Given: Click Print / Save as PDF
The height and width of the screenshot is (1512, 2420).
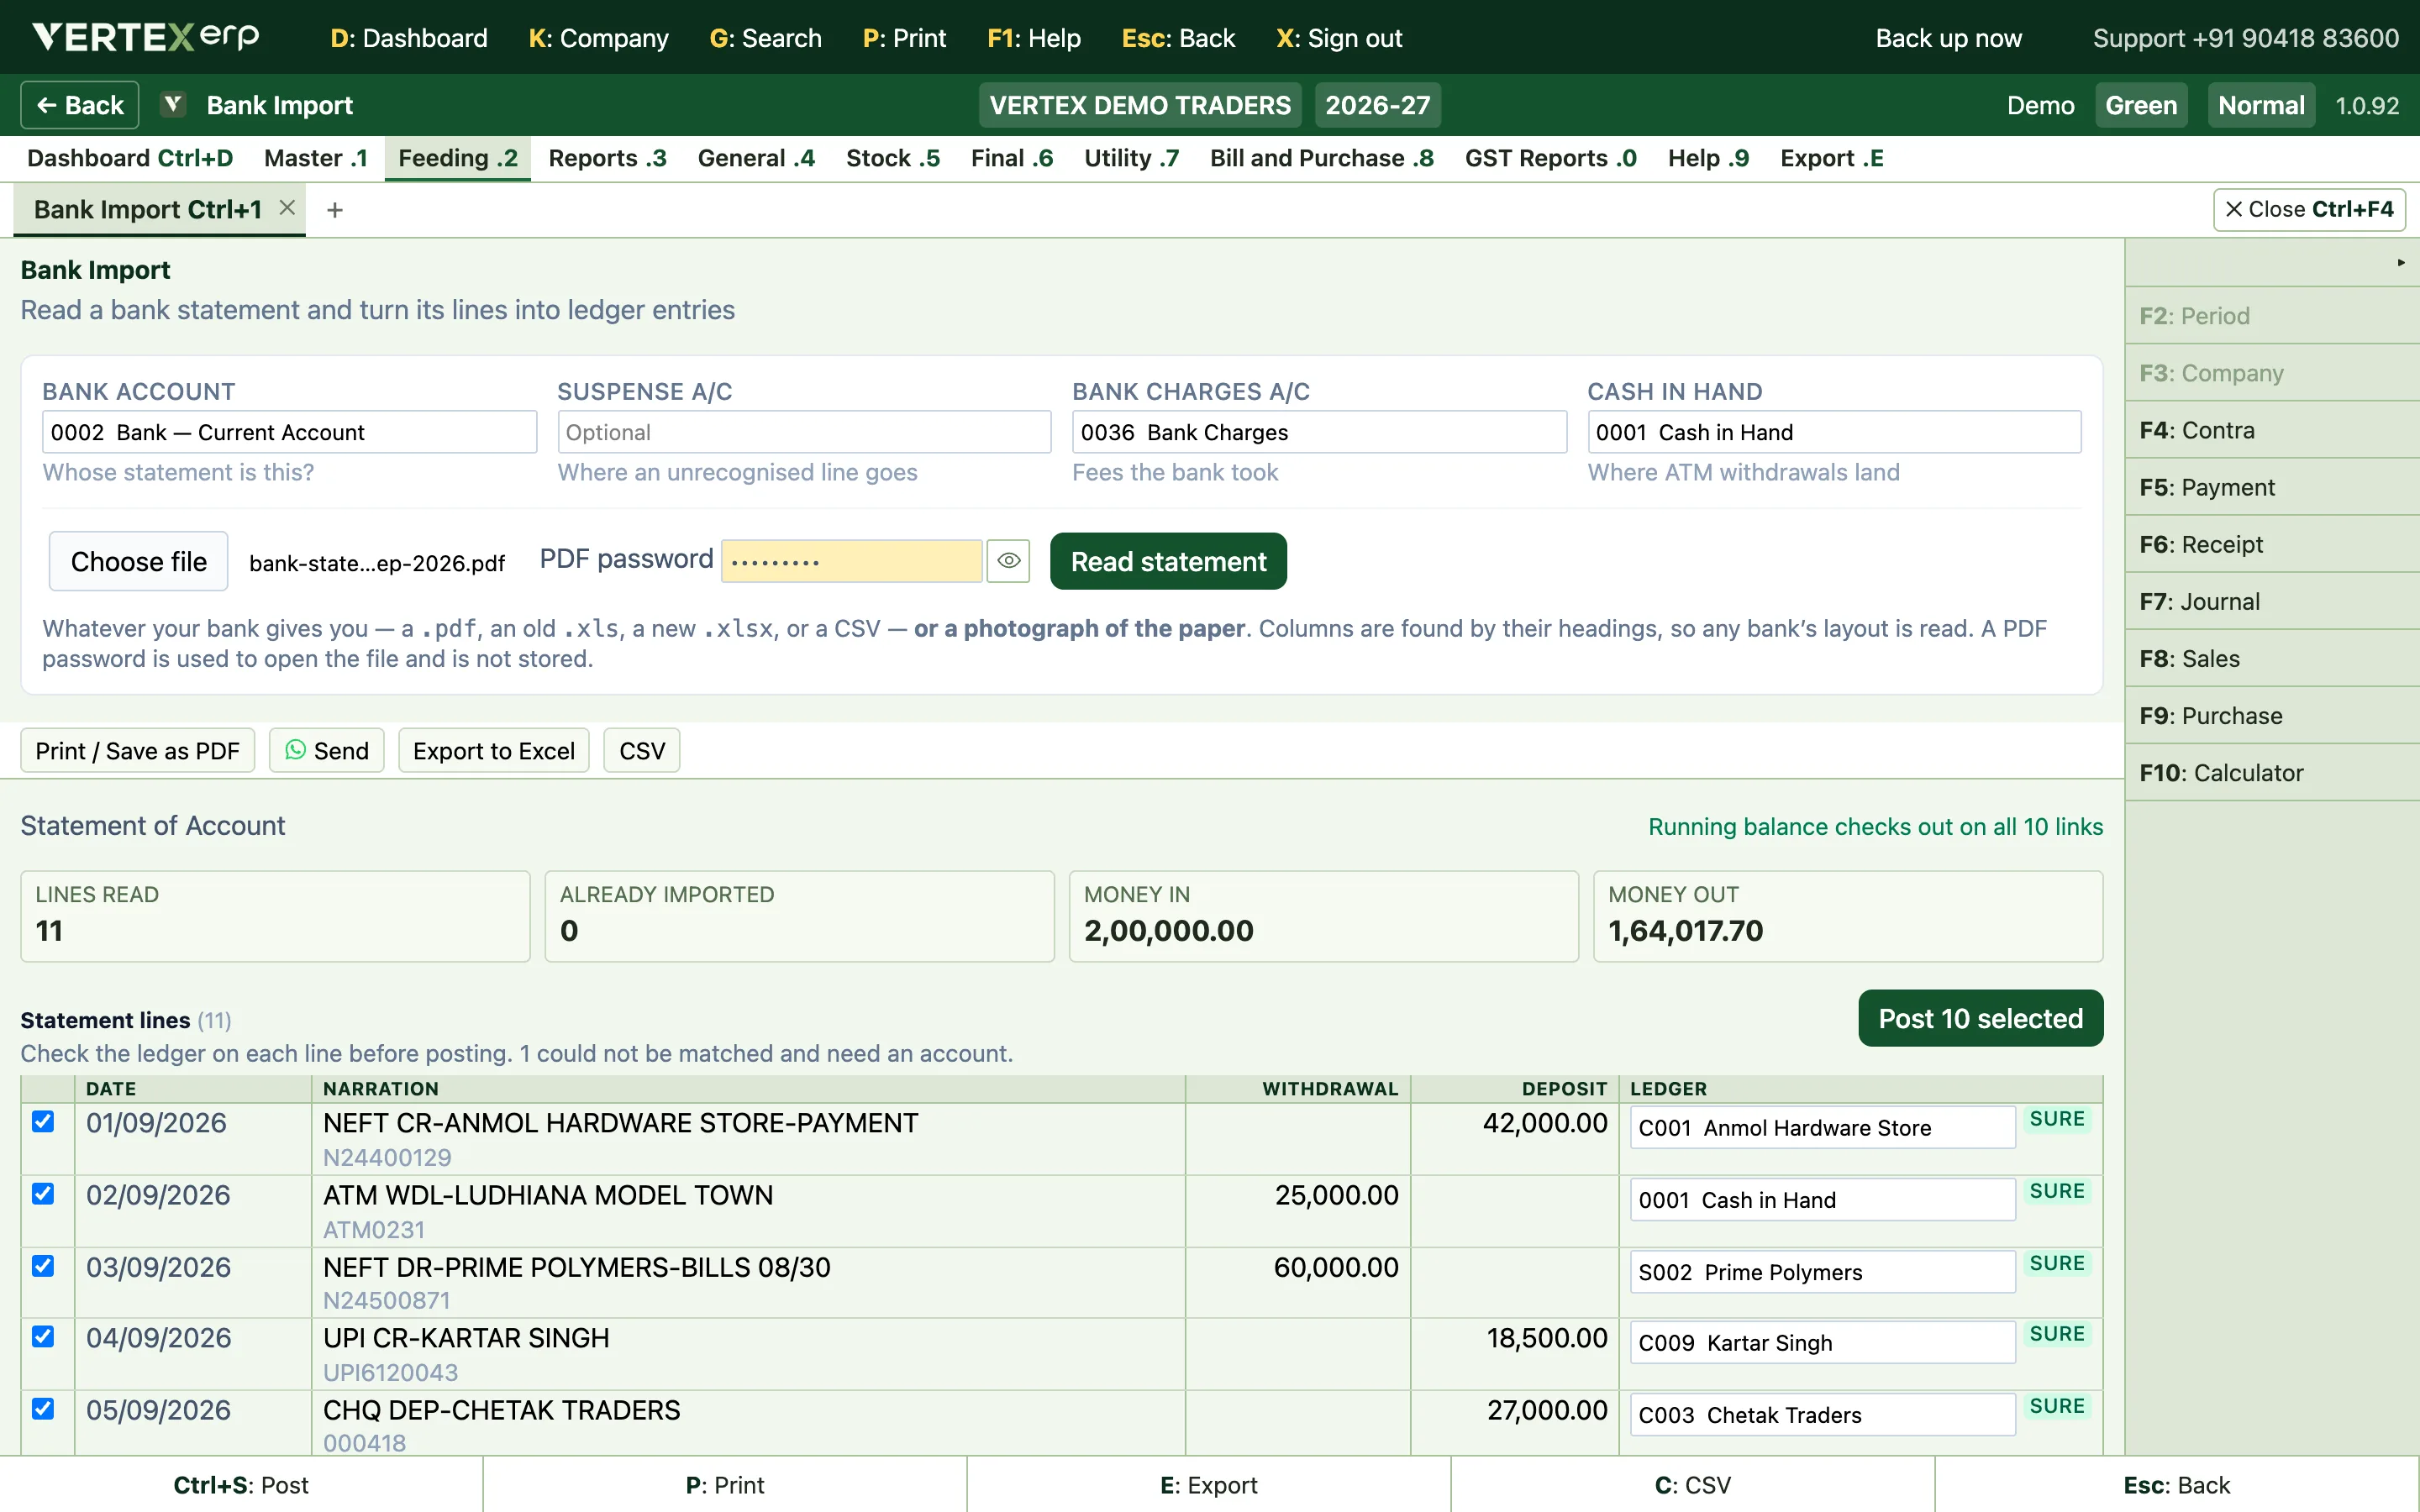Looking at the screenshot, I should pos(137,751).
